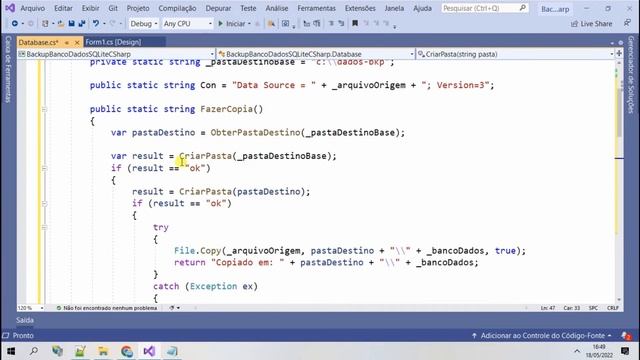Click the comment selected lines icon
This screenshot has width=640, height=360.
tap(331, 24)
